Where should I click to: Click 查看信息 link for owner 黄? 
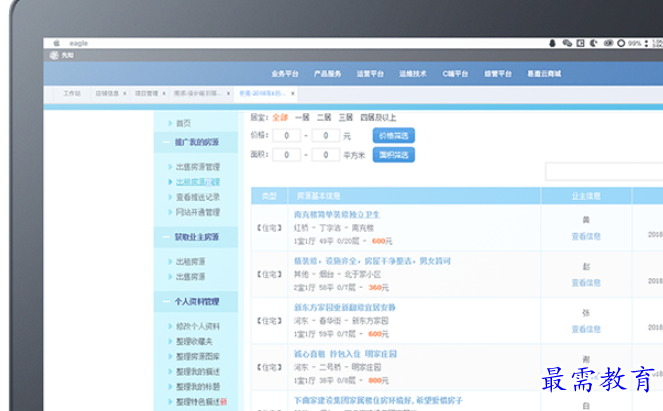coord(585,238)
